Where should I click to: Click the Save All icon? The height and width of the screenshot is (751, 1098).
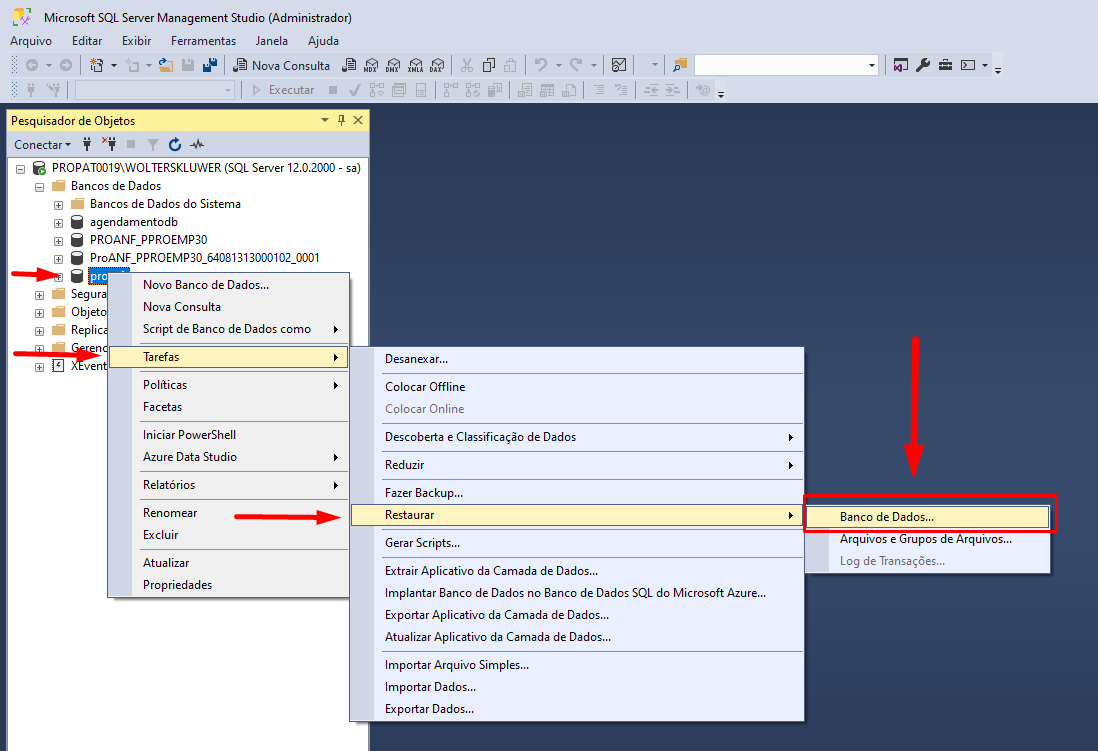tap(209, 65)
